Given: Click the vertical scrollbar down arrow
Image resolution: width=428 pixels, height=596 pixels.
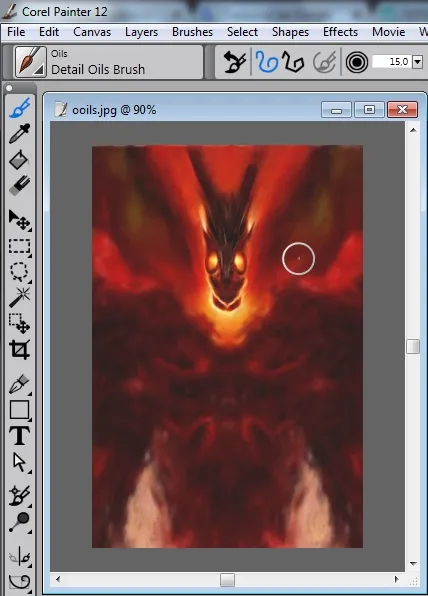Looking at the screenshot, I should coord(413,564).
